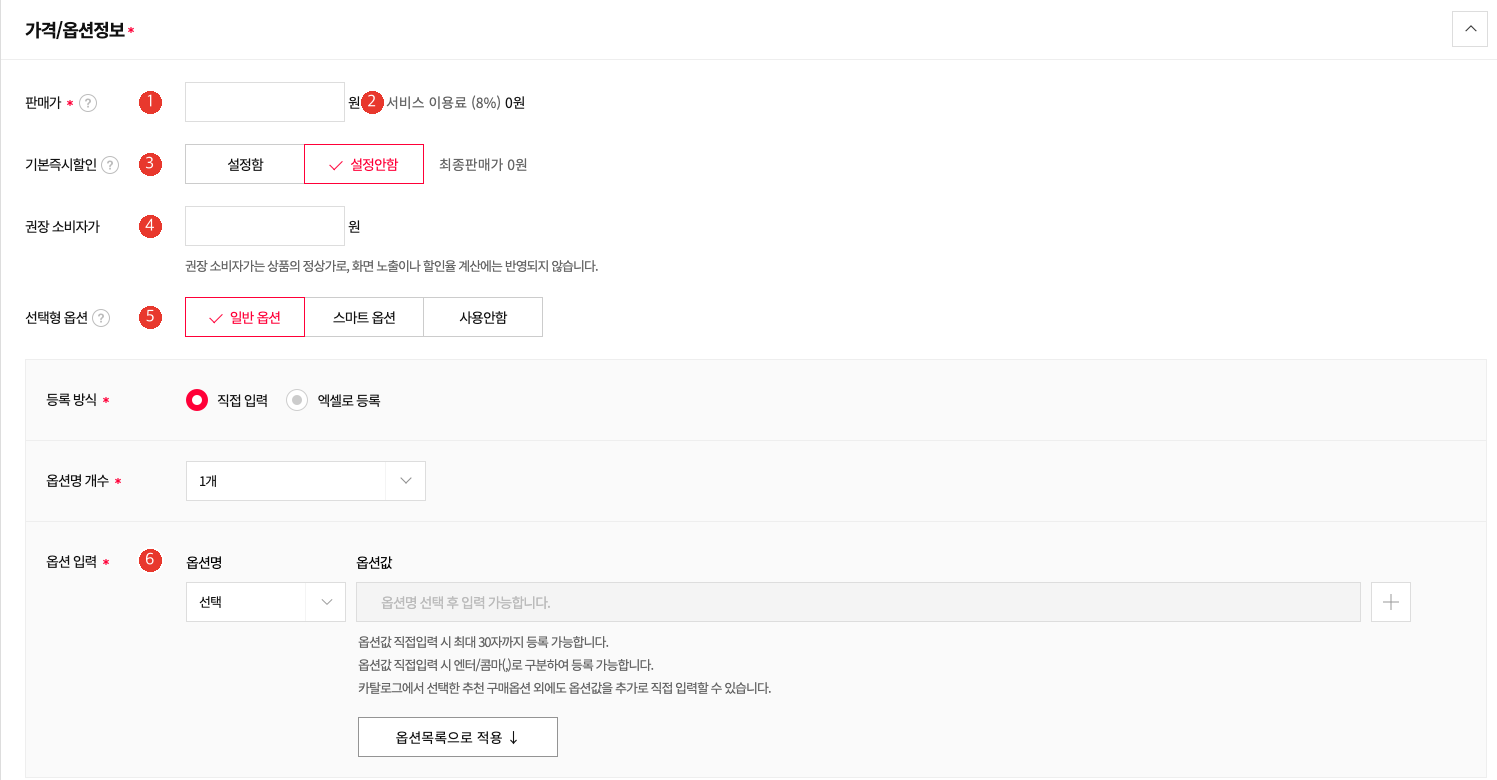1497x780 pixels.
Task: Click the 옵션 입력 label
Action: tap(71, 562)
